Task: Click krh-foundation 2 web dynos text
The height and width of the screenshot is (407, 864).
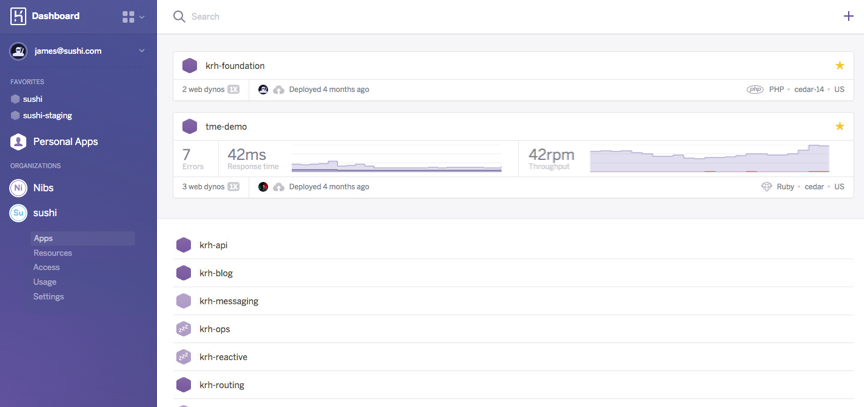Action: click(x=203, y=89)
